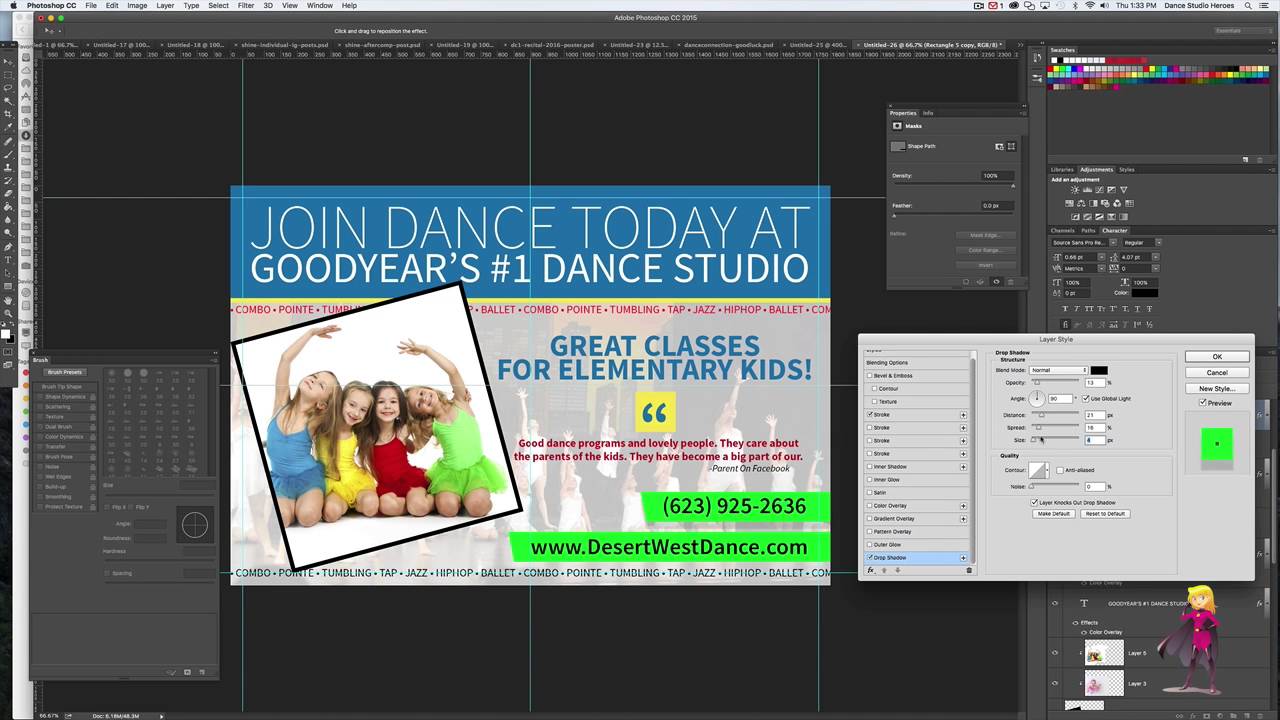Open the Filter menu

point(245,5)
